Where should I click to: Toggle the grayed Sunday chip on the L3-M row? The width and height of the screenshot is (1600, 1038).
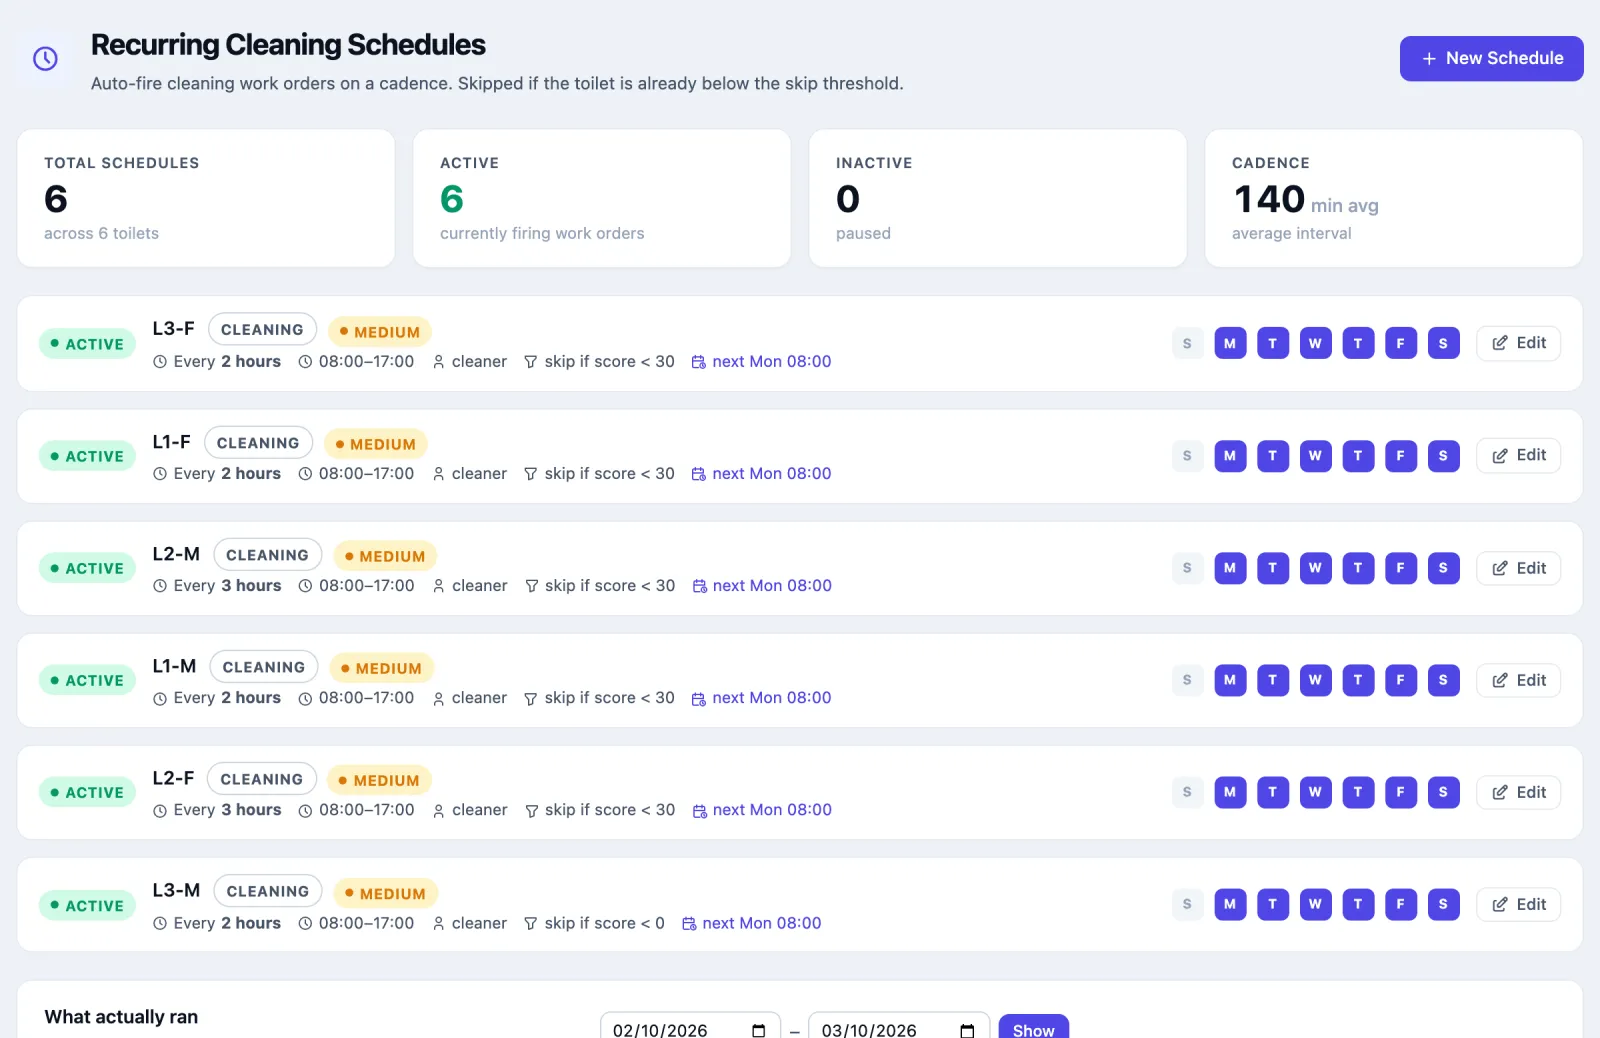1187,904
